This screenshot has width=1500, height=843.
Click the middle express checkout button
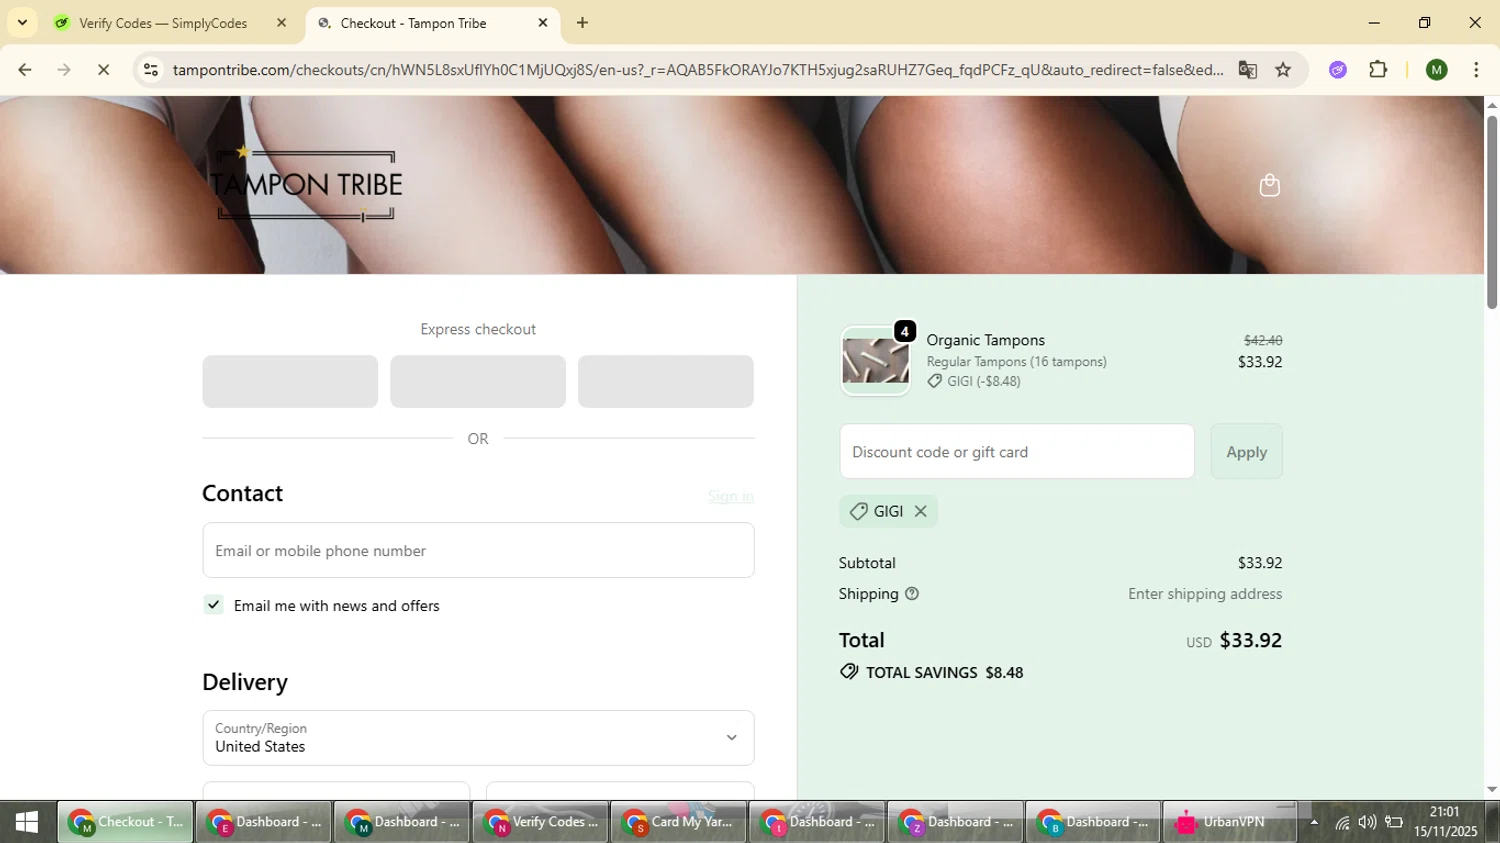pyautogui.click(x=478, y=381)
